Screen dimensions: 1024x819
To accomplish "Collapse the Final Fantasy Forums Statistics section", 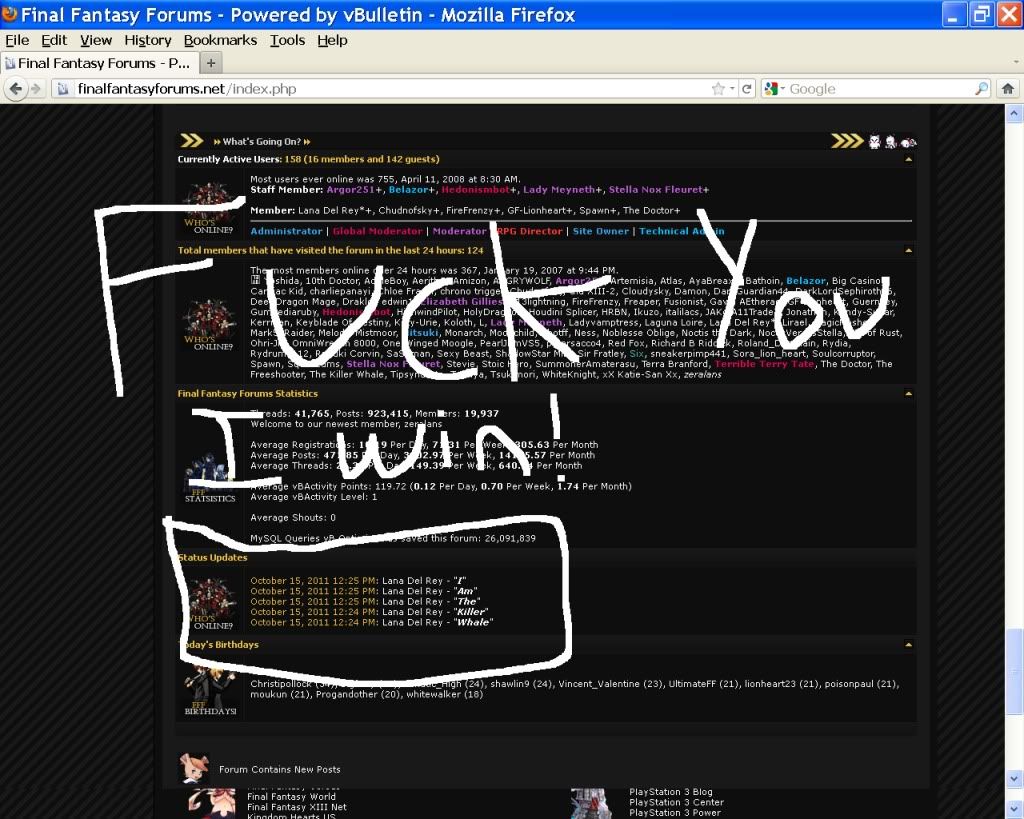I will [x=908, y=394].
